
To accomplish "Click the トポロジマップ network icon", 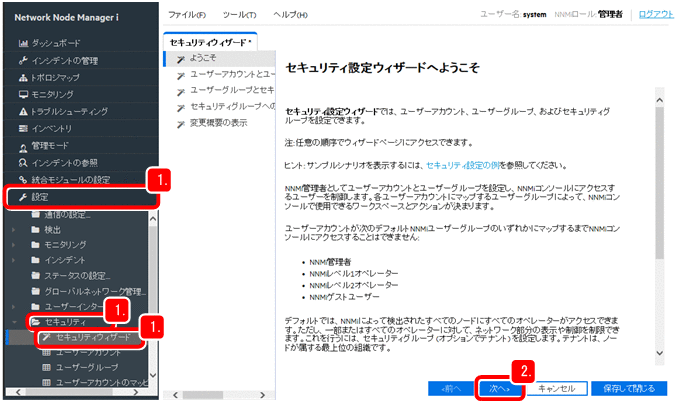I will (23, 78).
